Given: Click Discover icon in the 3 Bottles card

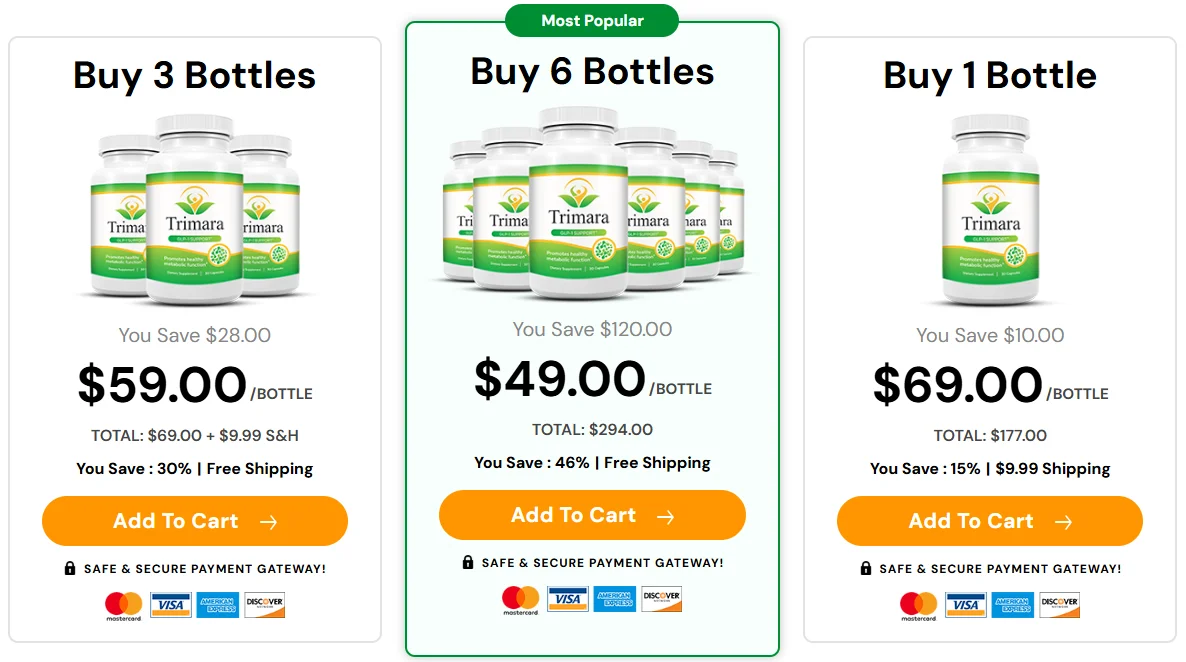Looking at the screenshot, I should tap(265, 605).
